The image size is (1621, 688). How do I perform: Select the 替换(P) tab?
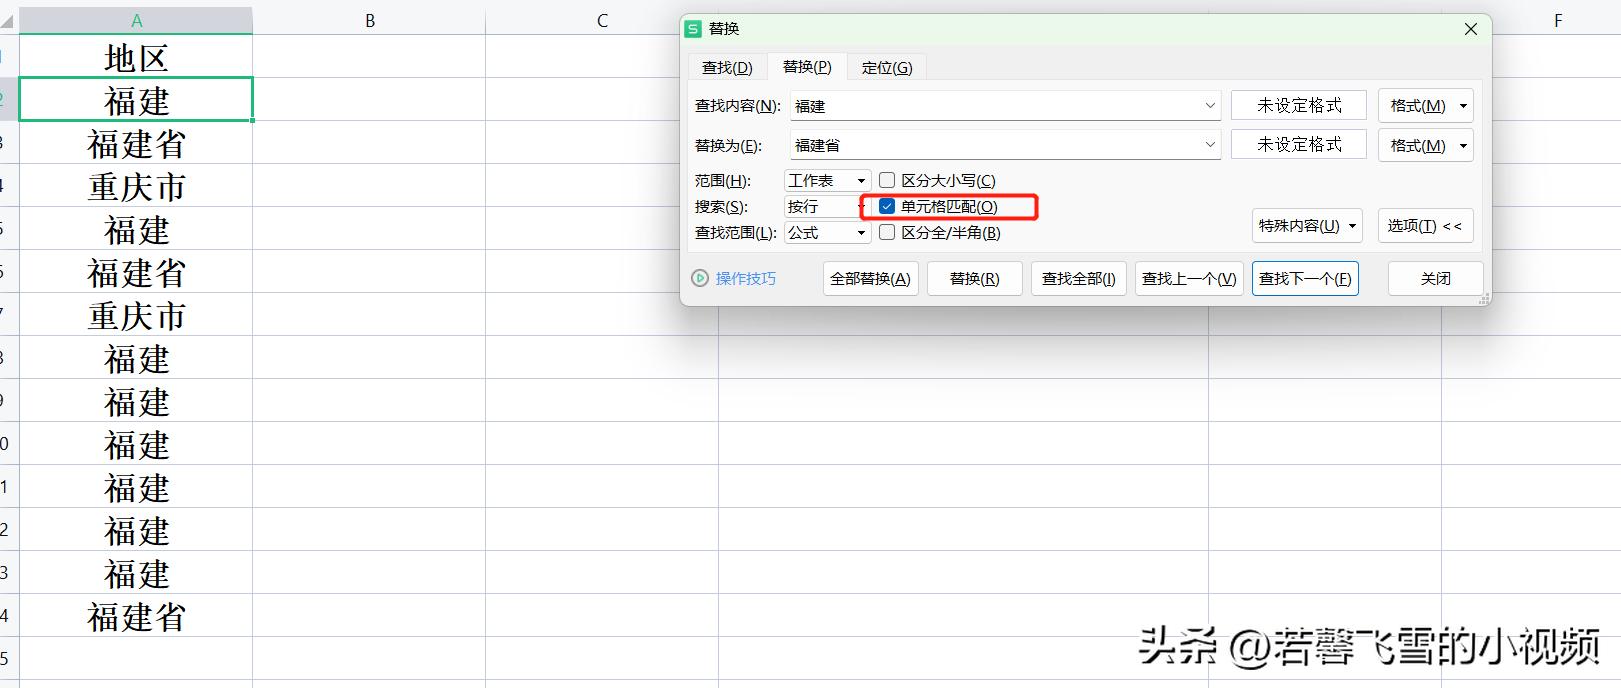click(807, 66)
